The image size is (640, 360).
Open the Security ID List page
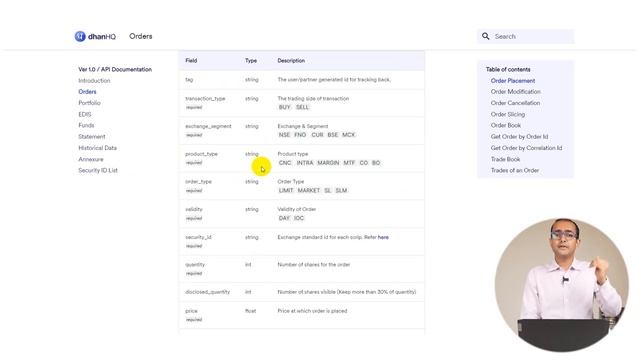coord(98,170)
